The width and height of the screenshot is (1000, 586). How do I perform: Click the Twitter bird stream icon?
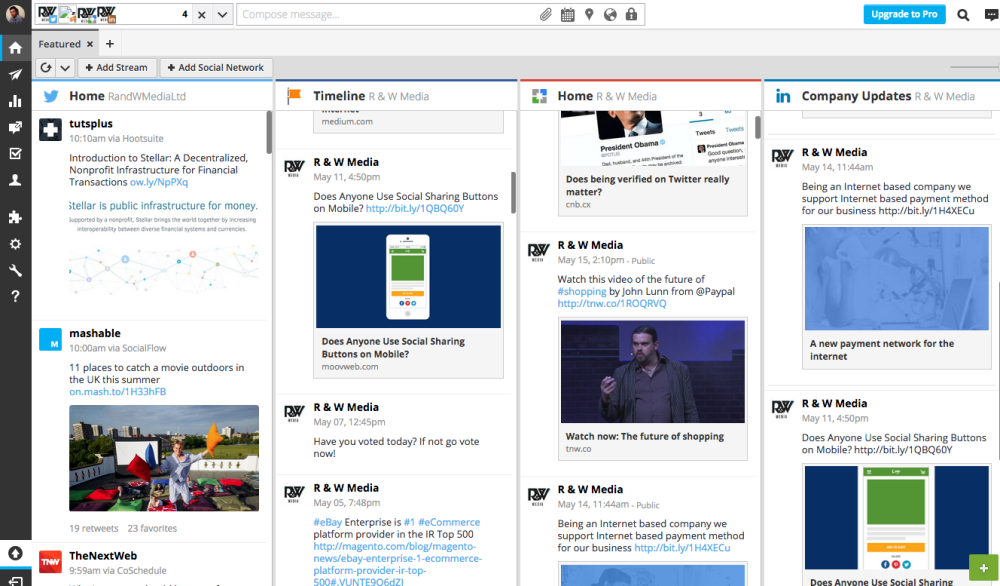coord(50,96)
